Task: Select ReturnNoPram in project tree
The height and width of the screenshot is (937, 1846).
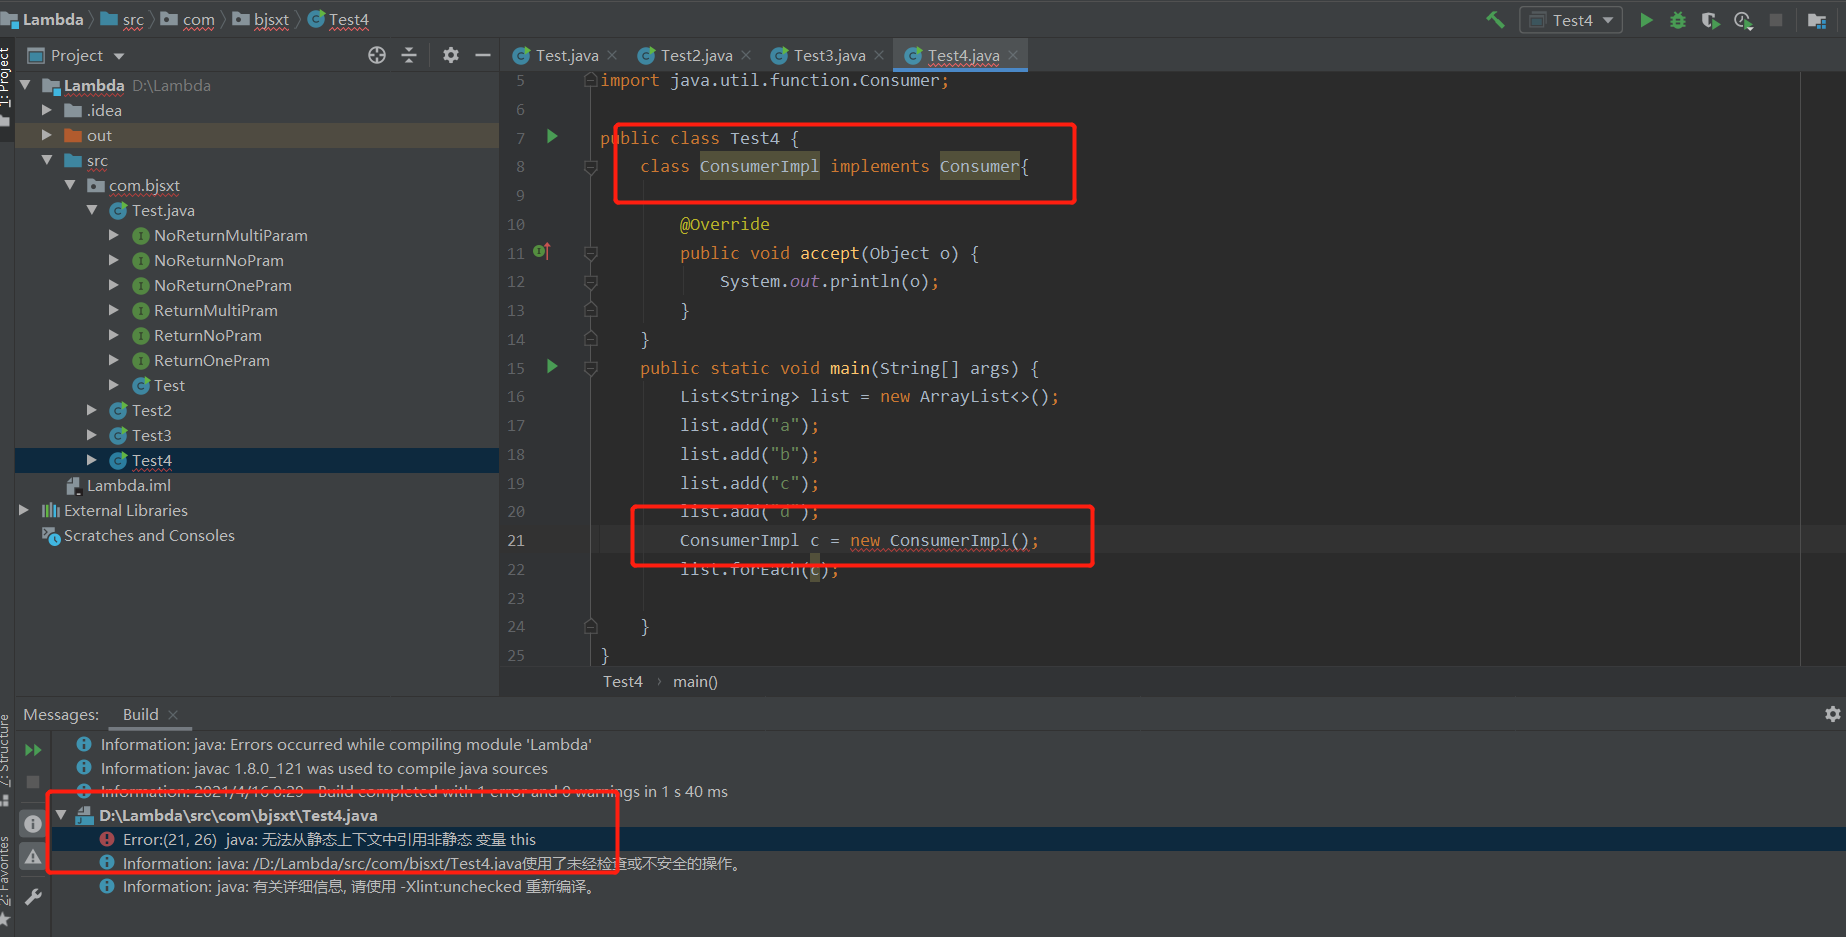Action: [x=207, y=335]
